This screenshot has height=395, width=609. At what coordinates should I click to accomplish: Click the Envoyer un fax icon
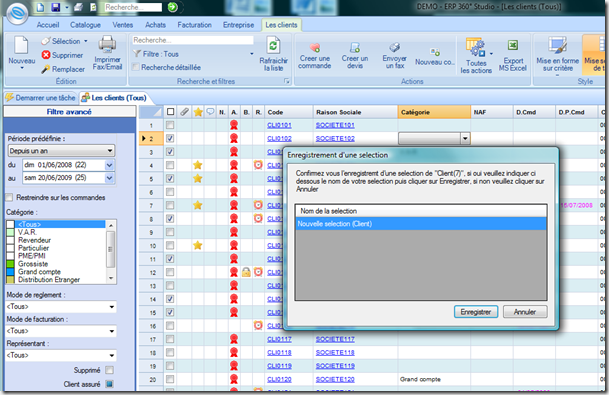pos(395,47)
